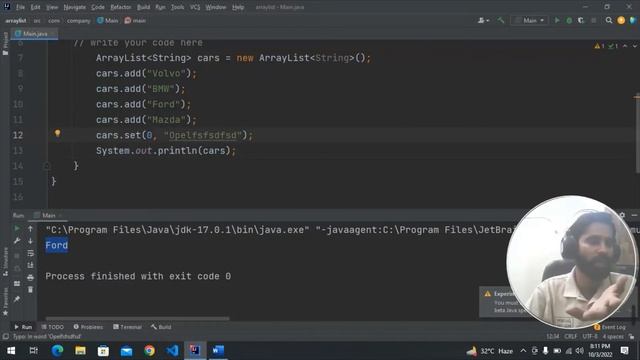Open the Code menu
Screen dimensions: 640x360
coord(98,7)
